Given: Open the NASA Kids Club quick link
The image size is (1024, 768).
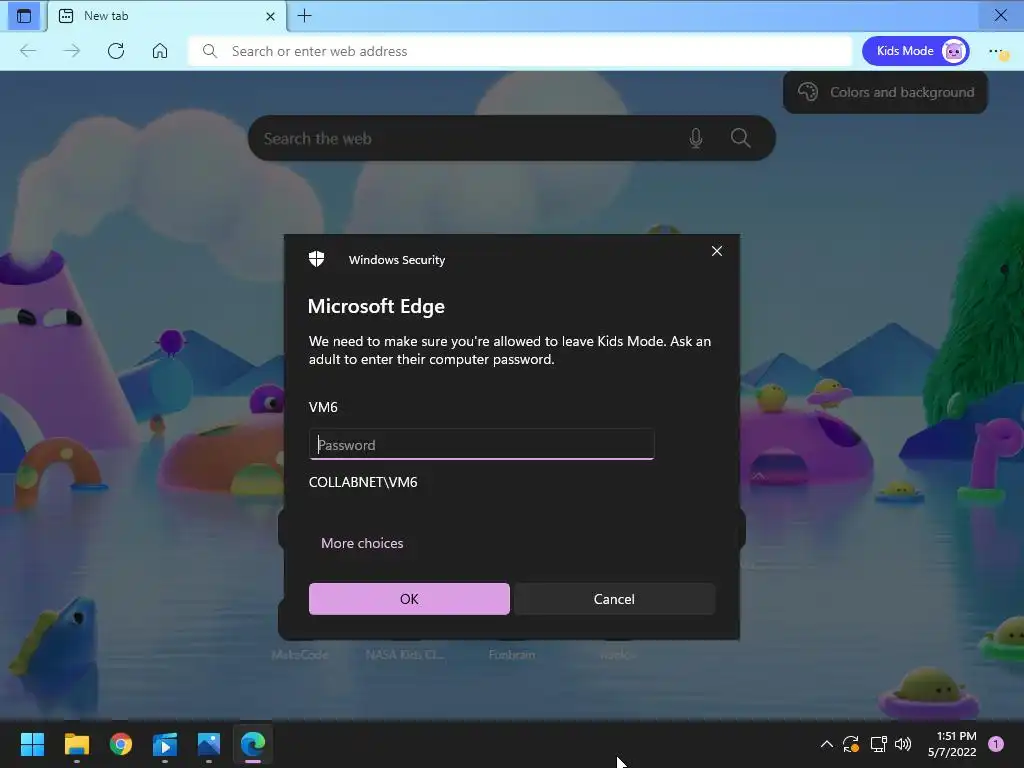Looking at the screenshot, I should click(405, 654).
